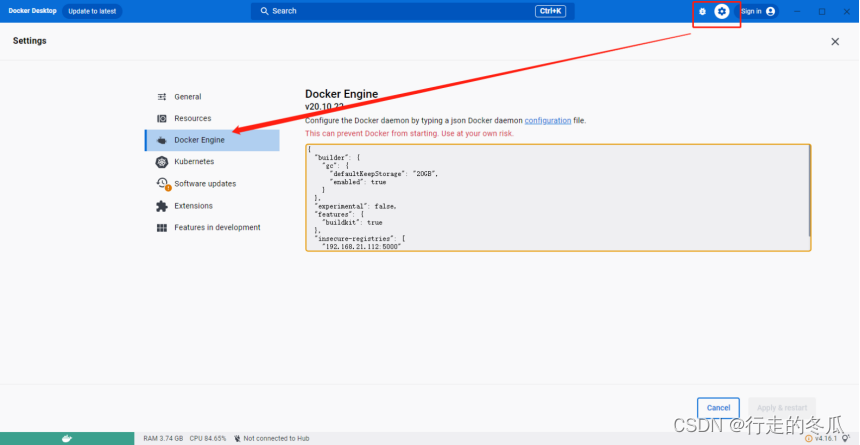This screenshot has height=445, width=860.
Task: Click Update to latest button
Action: (92, 12)
